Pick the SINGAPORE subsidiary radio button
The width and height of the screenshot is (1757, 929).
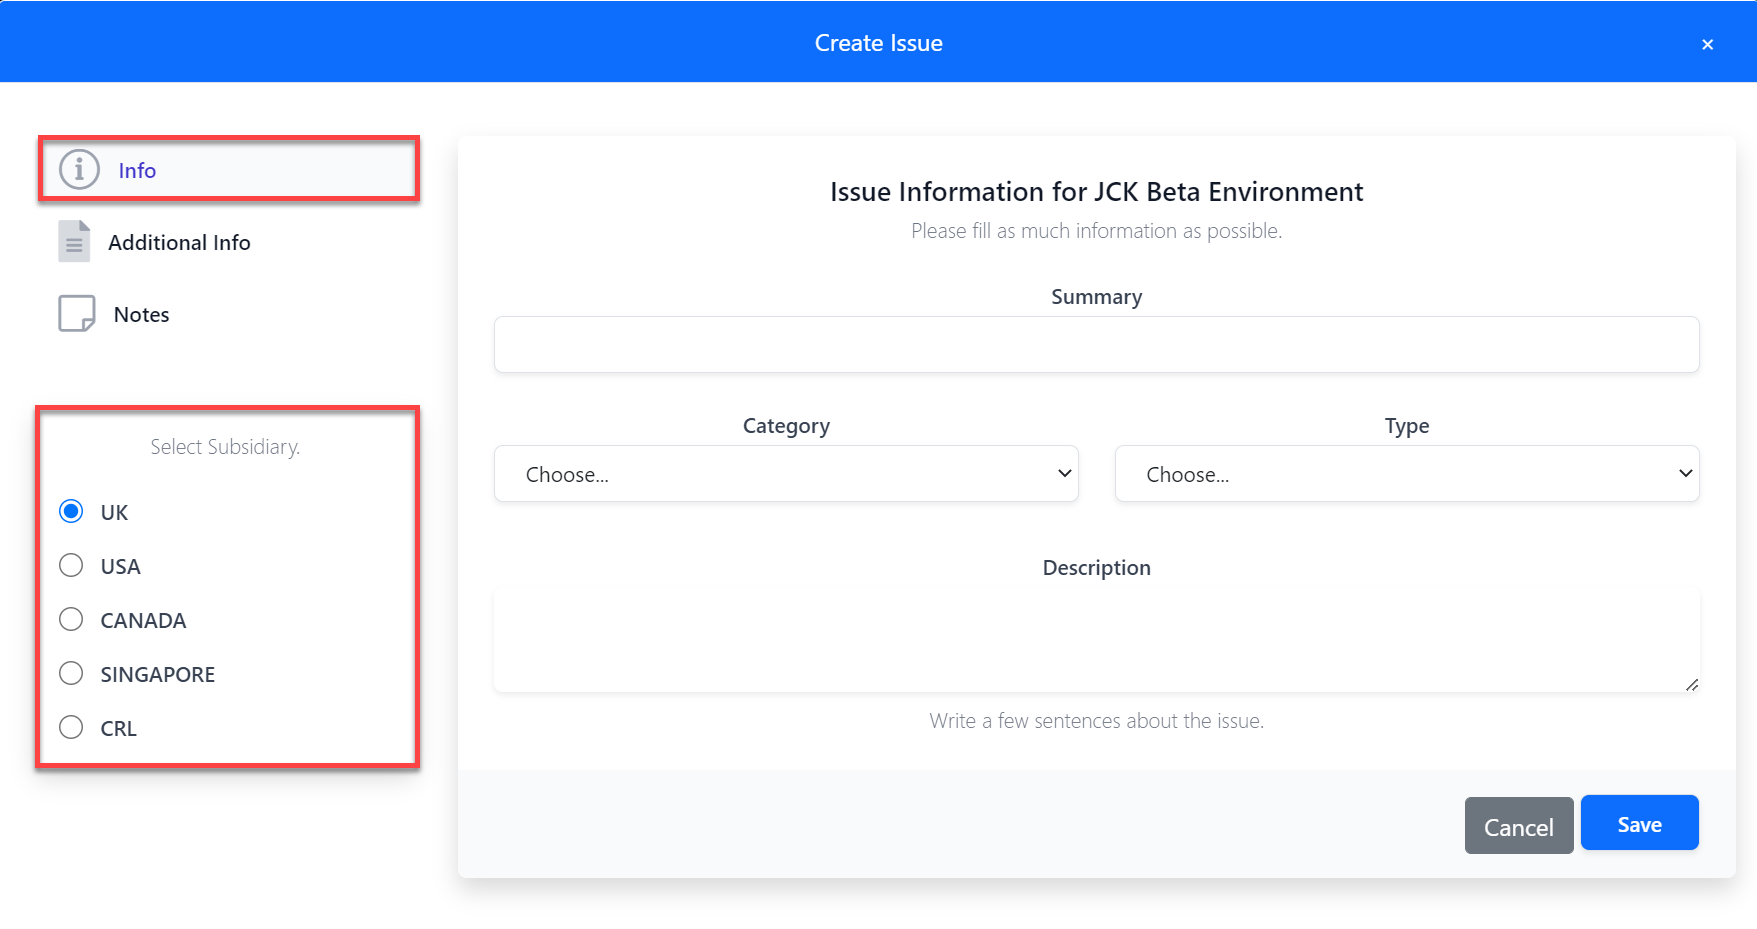(71, 674)
